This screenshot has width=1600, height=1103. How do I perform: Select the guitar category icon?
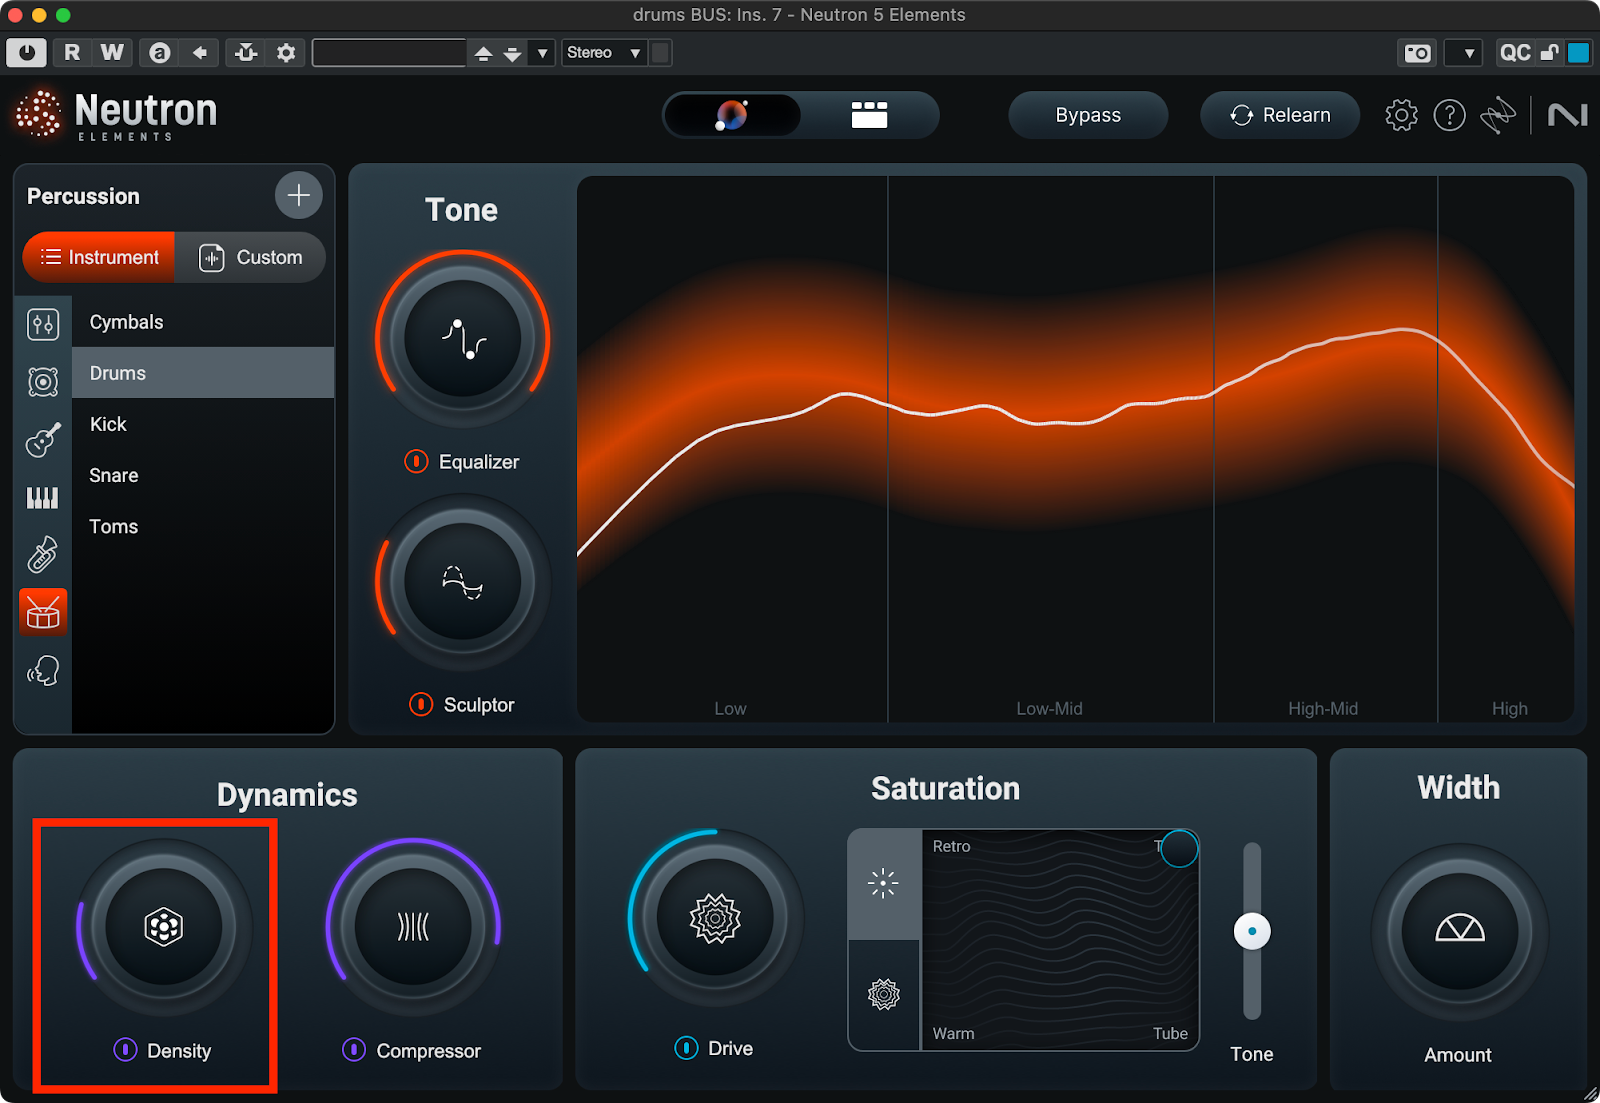coord(43,439)
